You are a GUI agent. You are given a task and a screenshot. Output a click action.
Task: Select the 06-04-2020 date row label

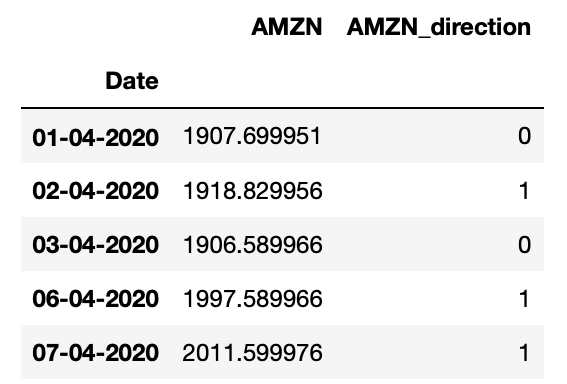point(95,299)
